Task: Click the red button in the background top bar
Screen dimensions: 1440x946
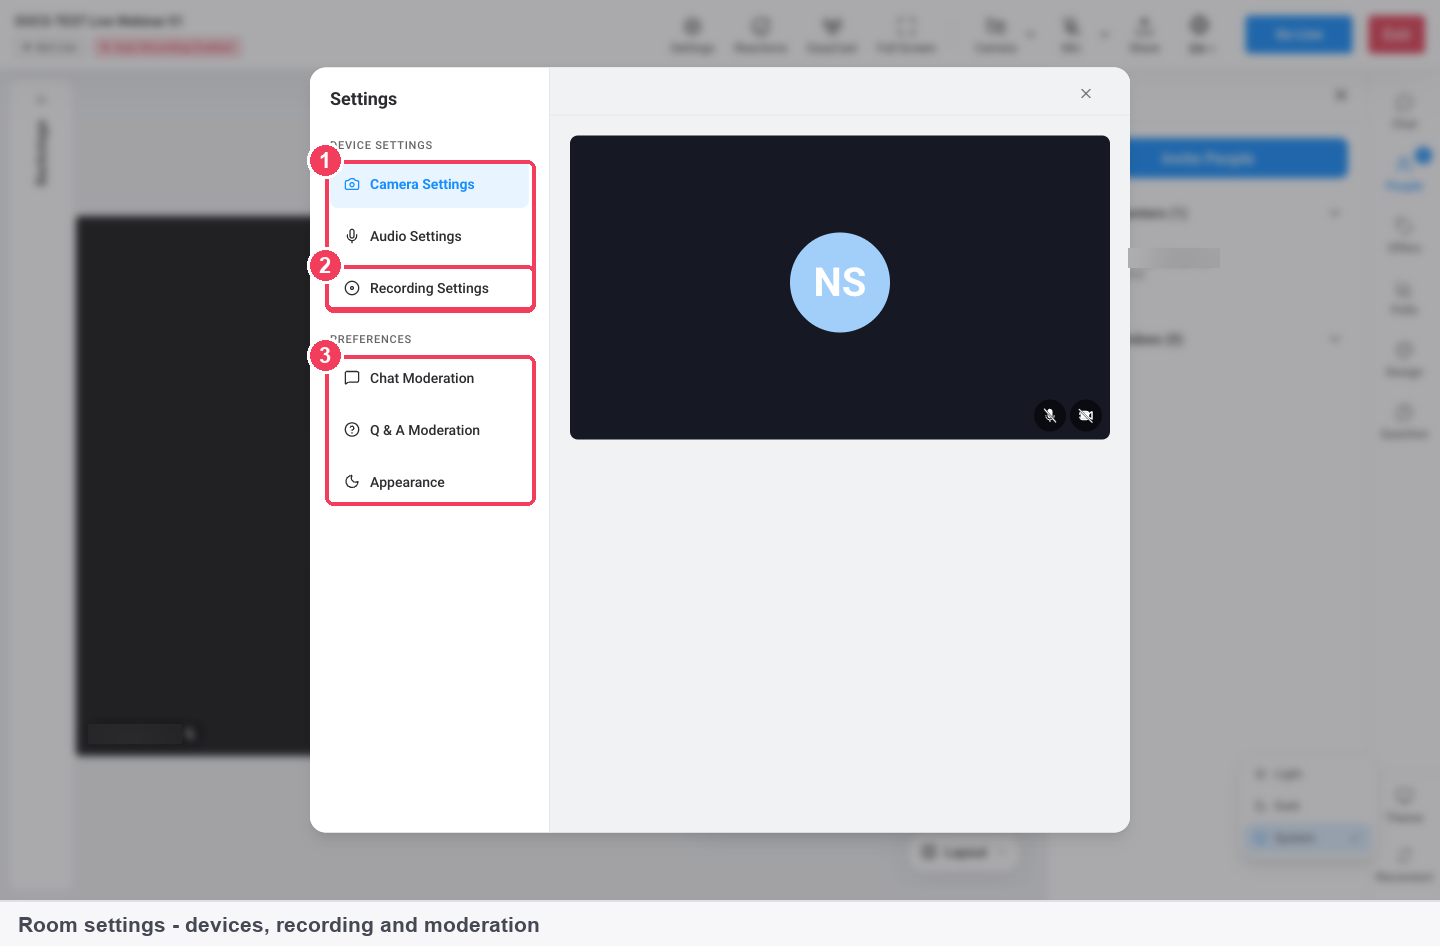Action: [1396, 35]
